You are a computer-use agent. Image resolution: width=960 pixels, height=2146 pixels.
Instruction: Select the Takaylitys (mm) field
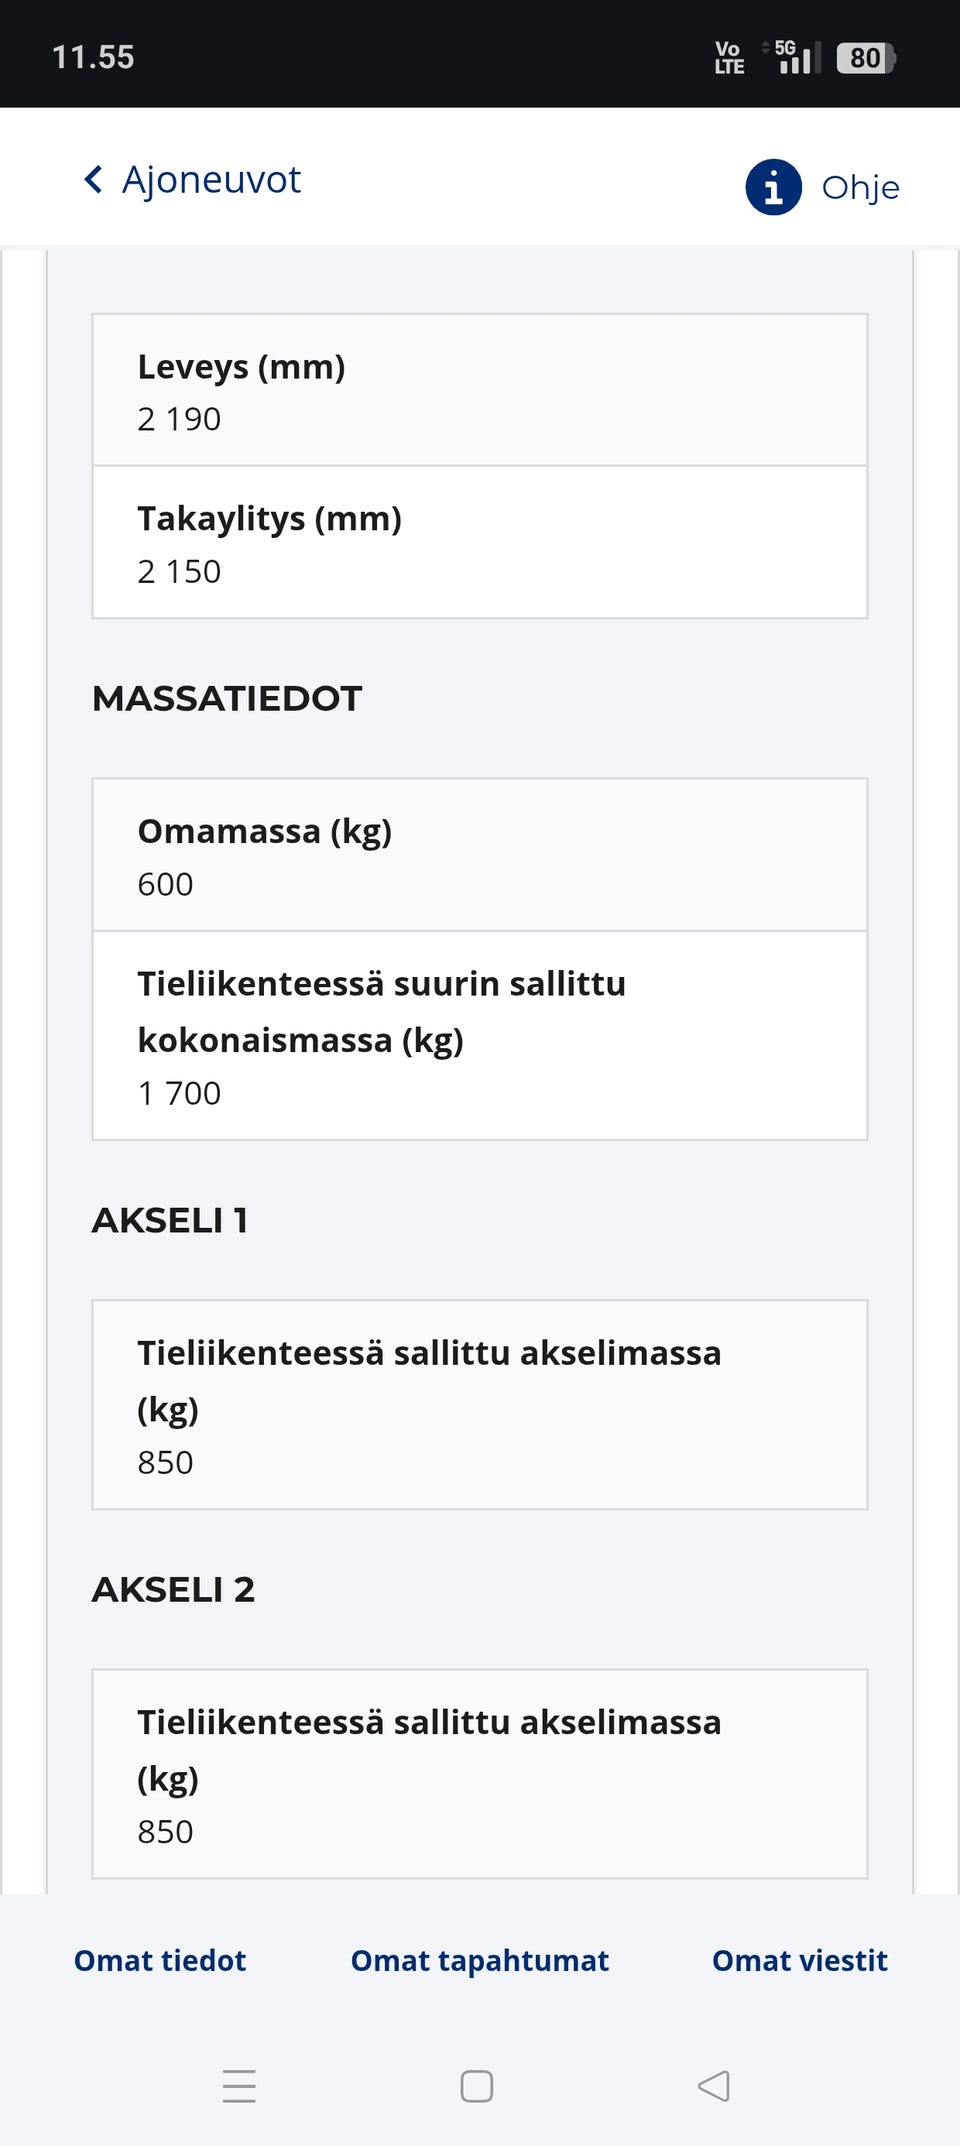click(x=479, y=542)
